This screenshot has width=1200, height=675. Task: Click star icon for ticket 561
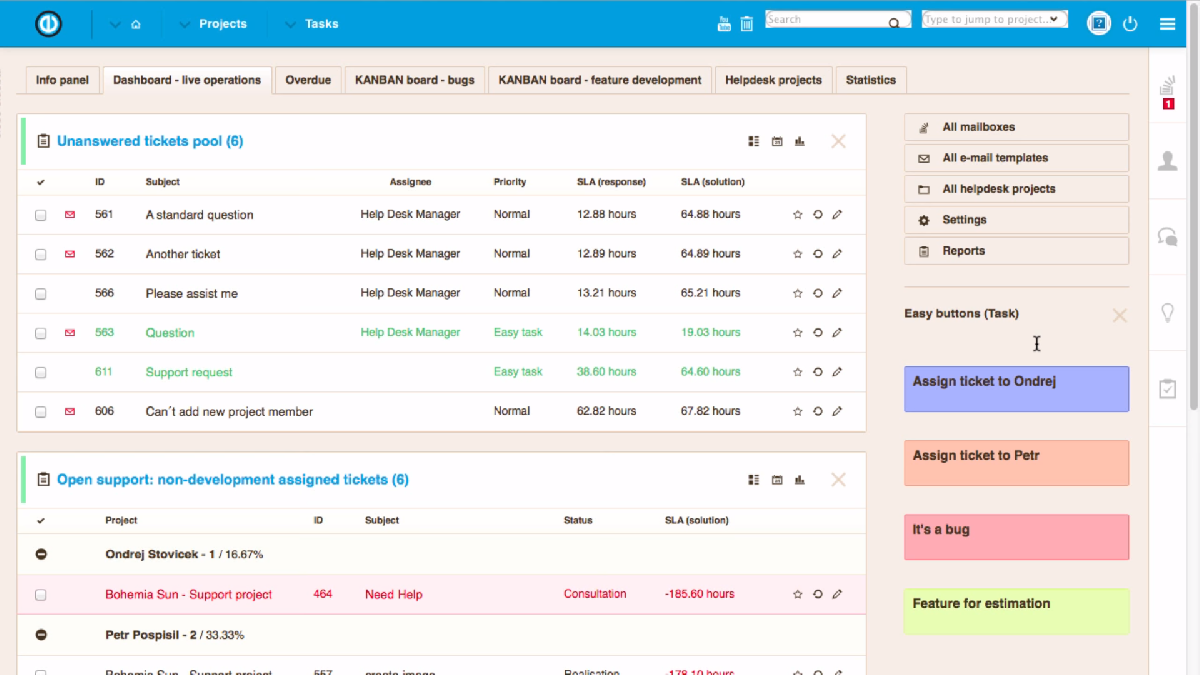pyautogui.click(x=797, y=215)
